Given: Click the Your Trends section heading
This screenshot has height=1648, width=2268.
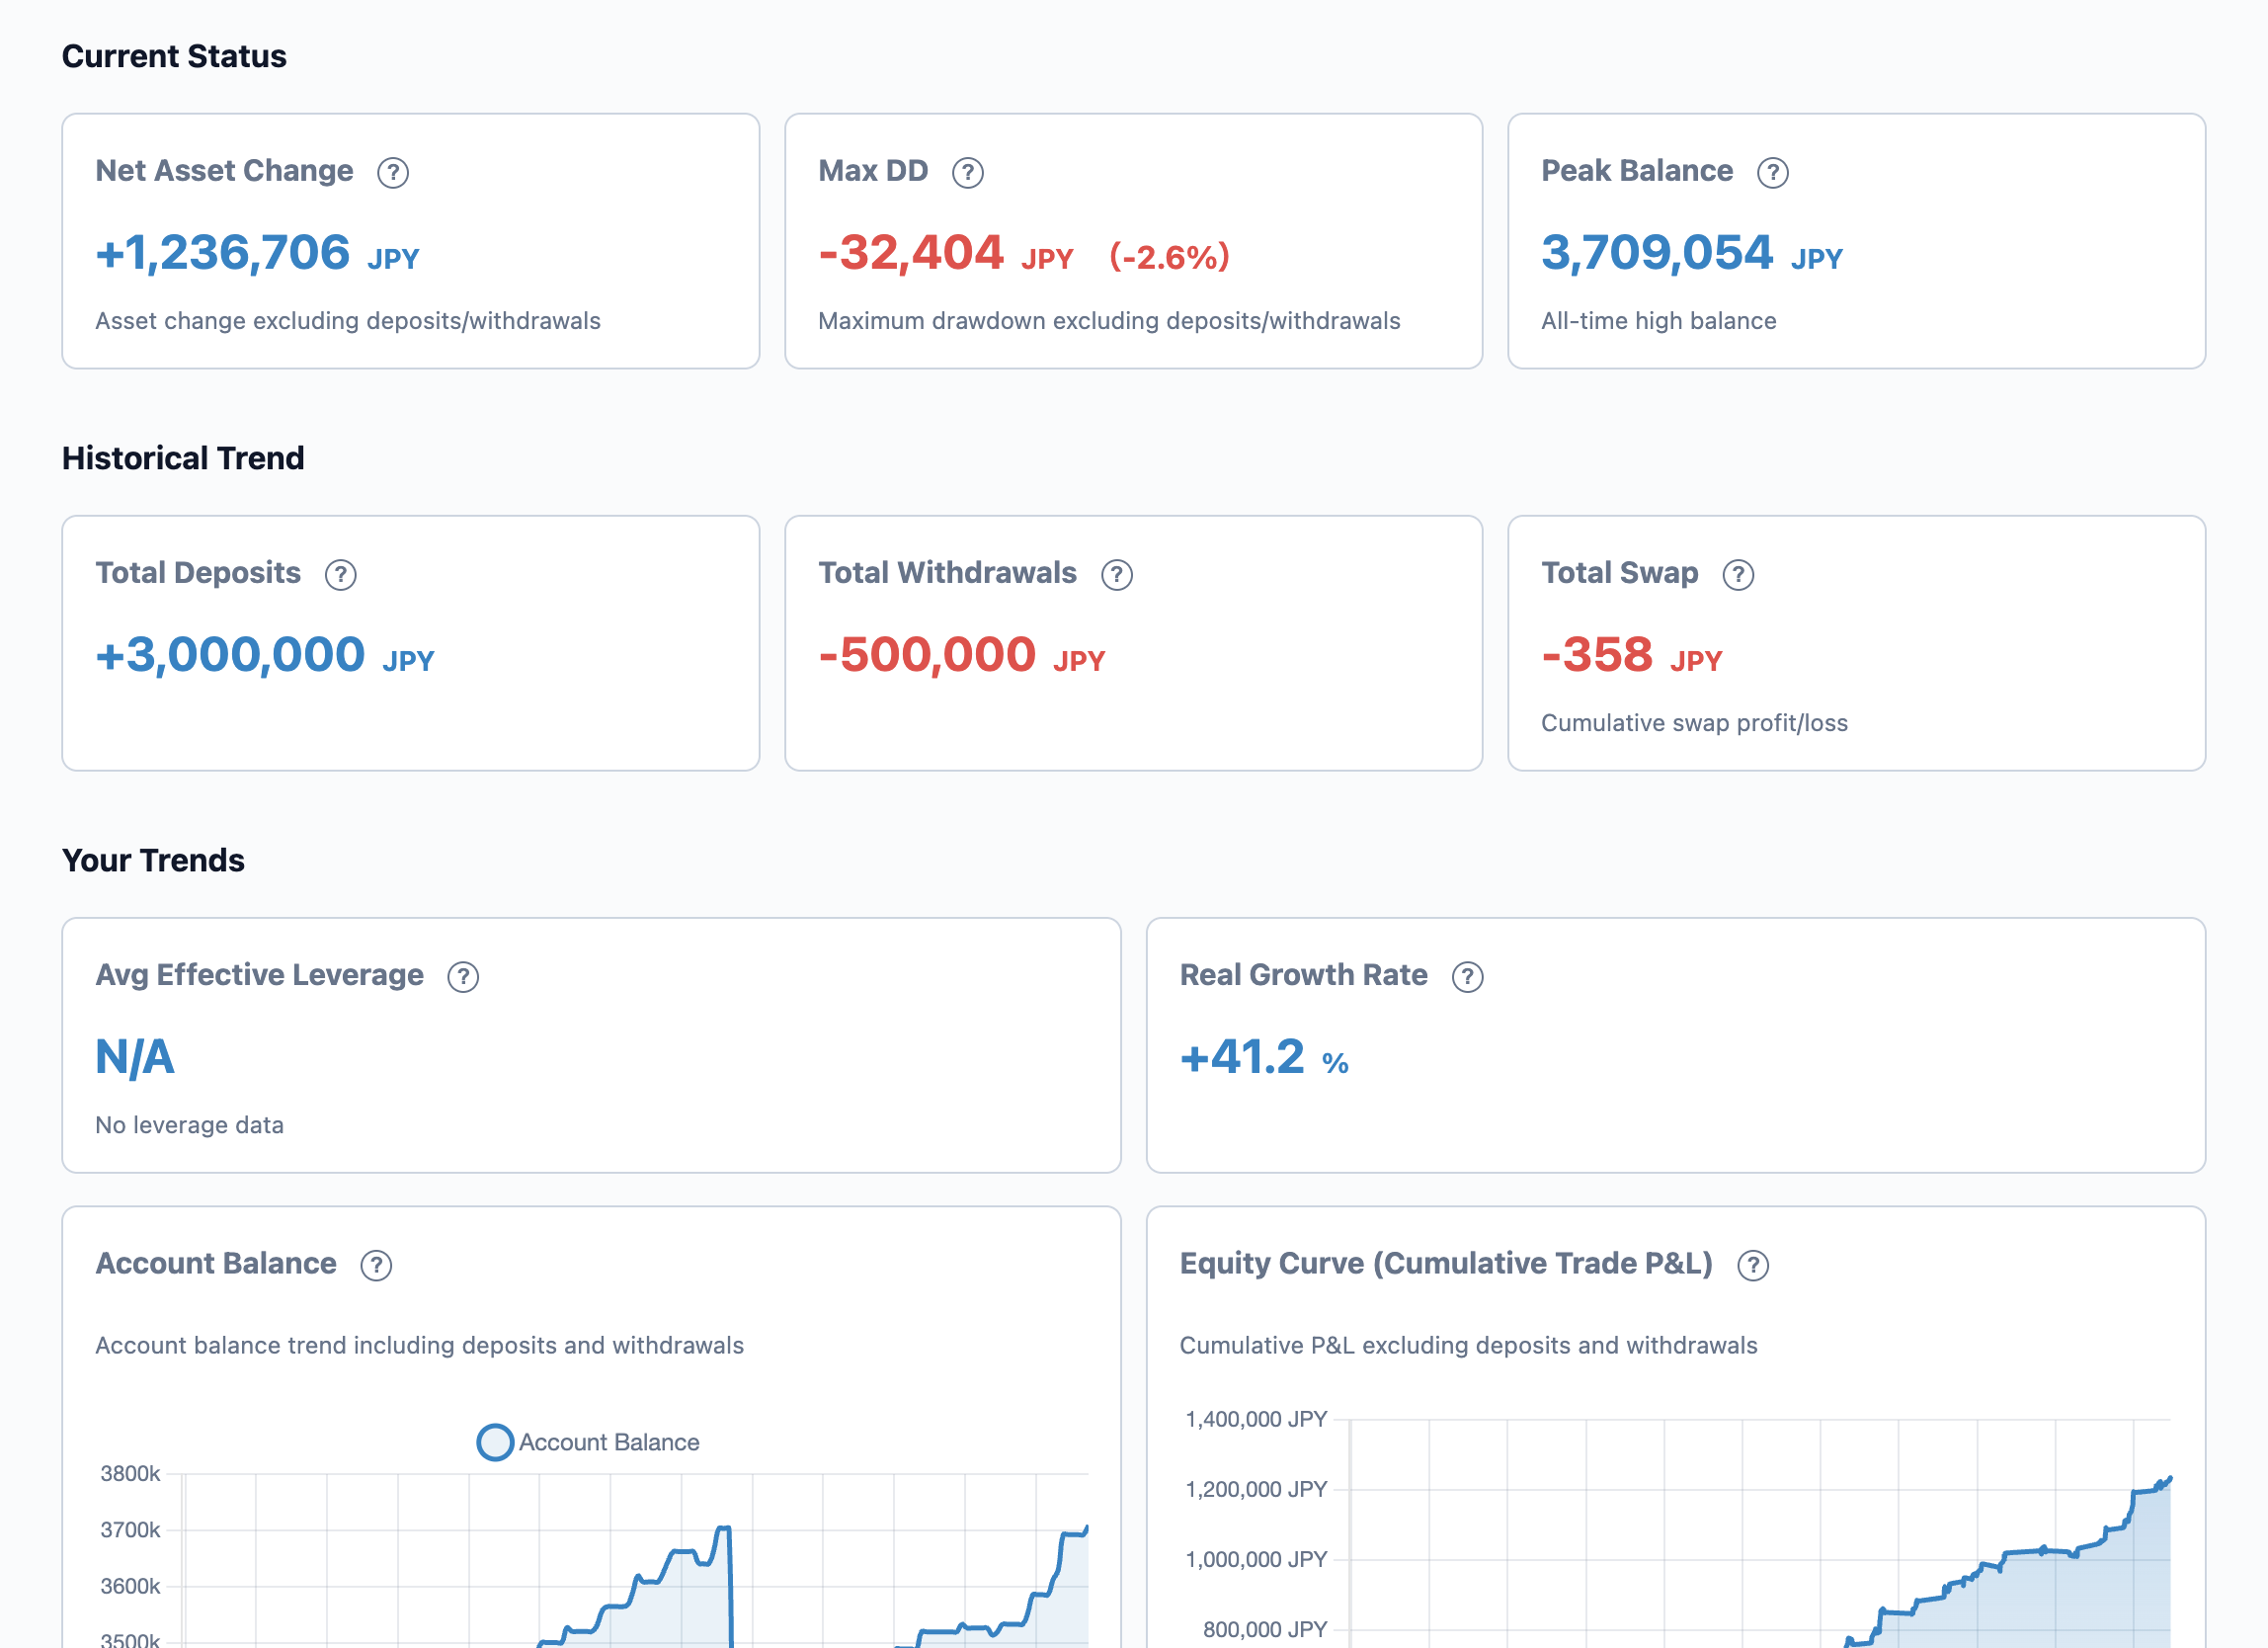Looking at the screenshot, I should (x=153, y=860).
